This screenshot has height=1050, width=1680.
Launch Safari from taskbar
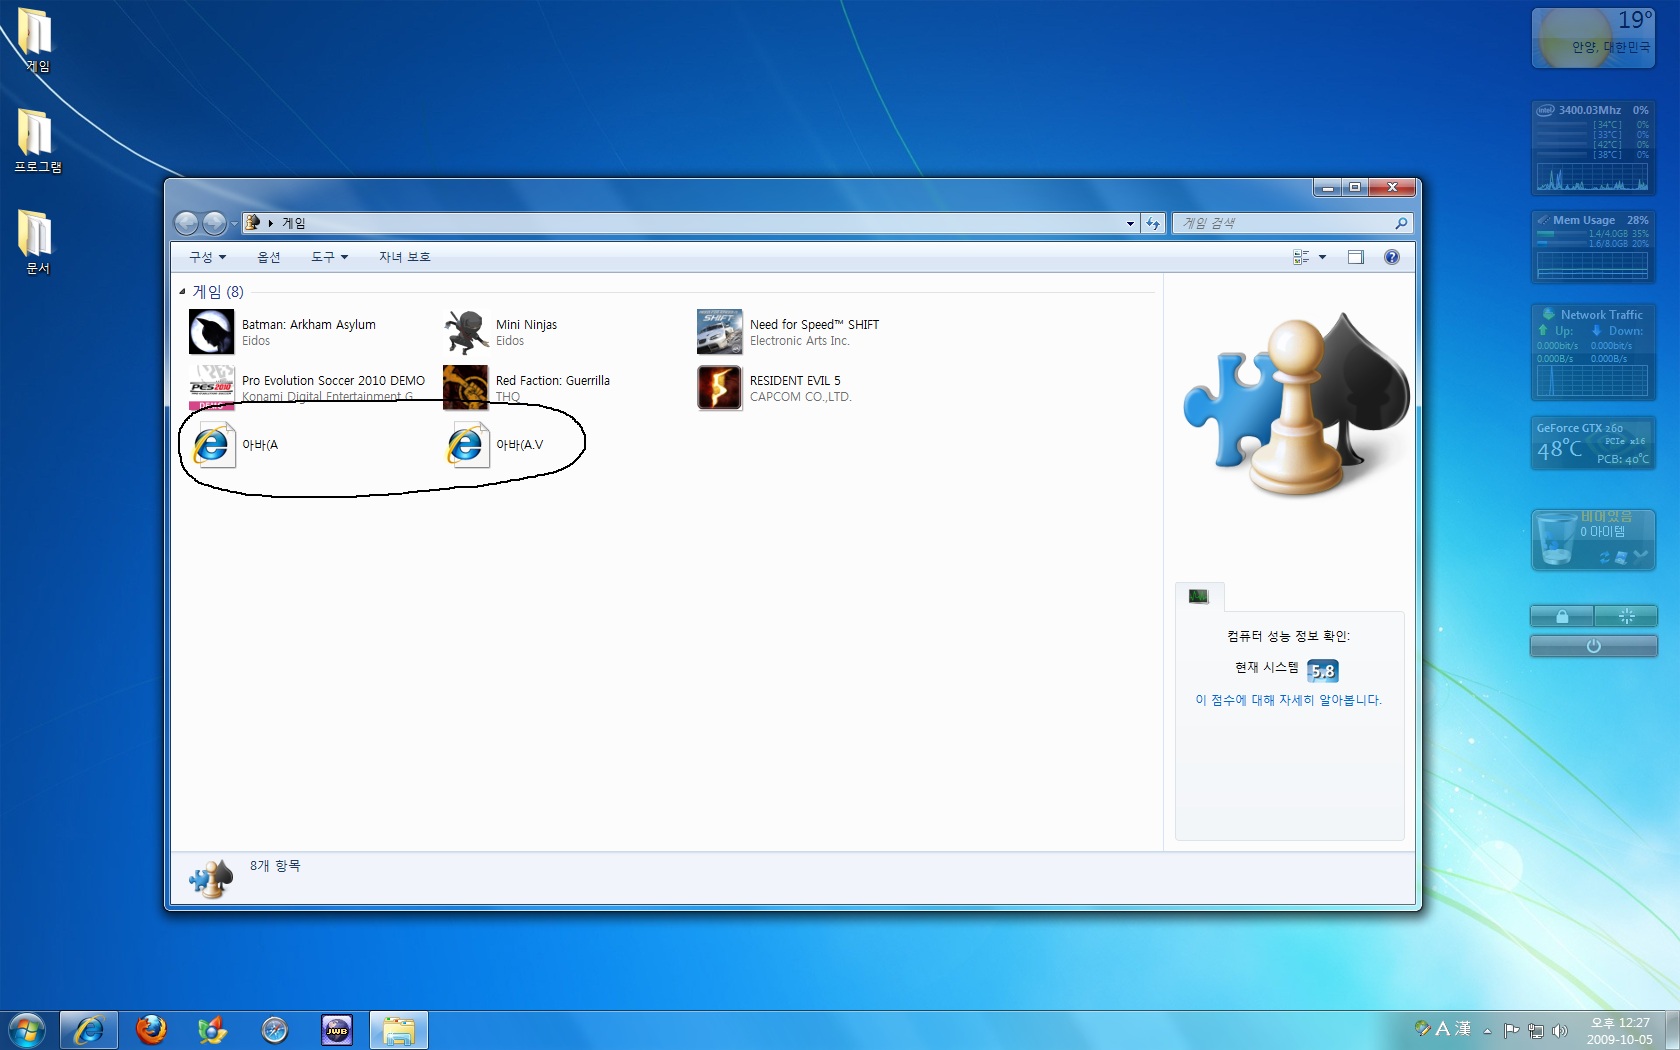[274, 1030]
